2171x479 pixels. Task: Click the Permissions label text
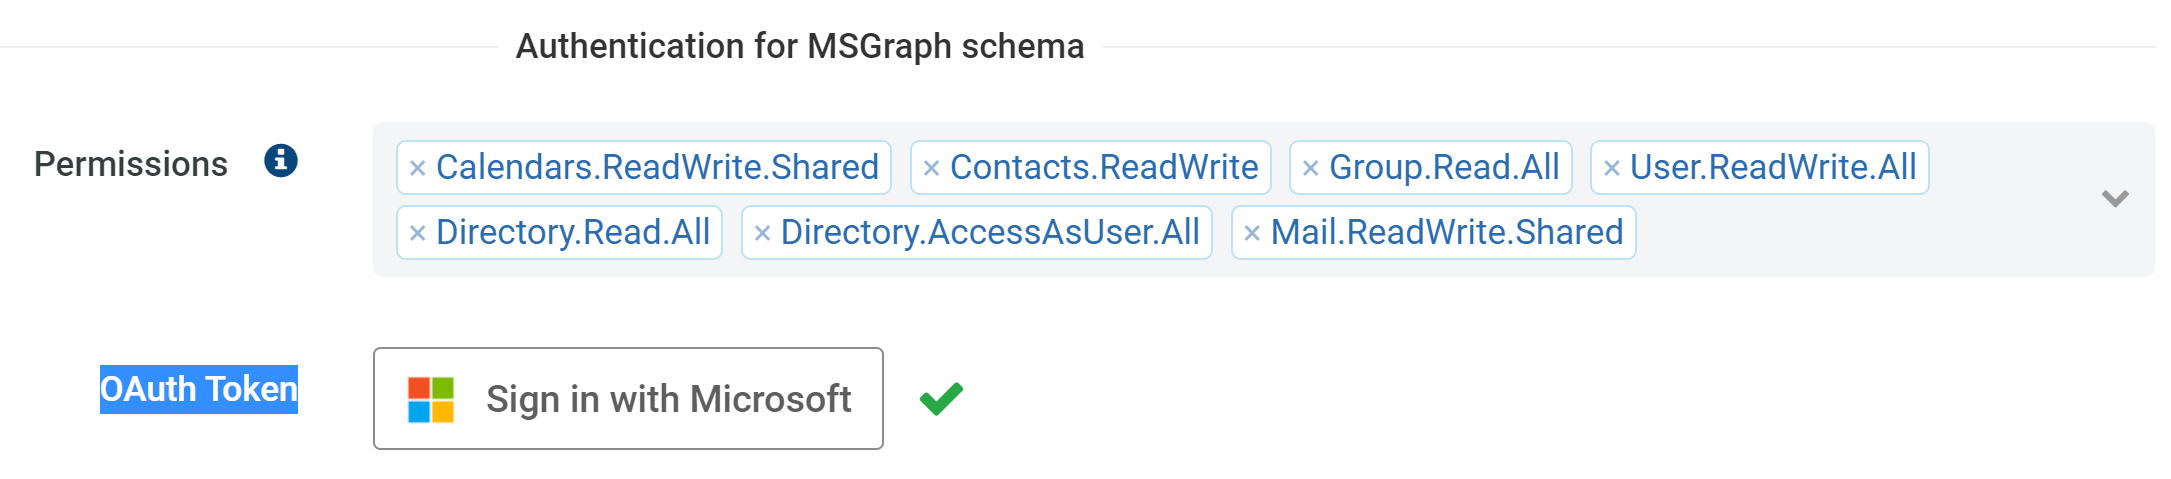tap(131, 164)
